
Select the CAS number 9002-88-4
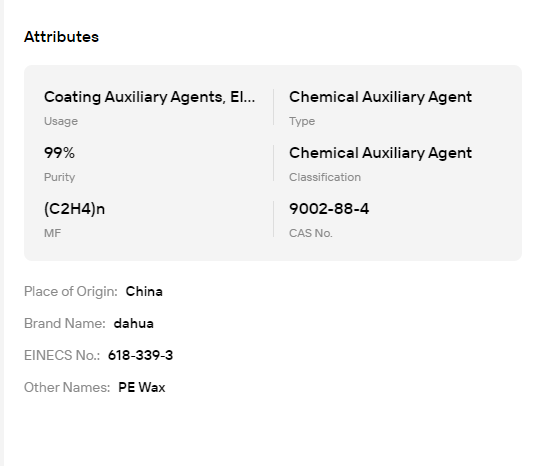(329, 209)
